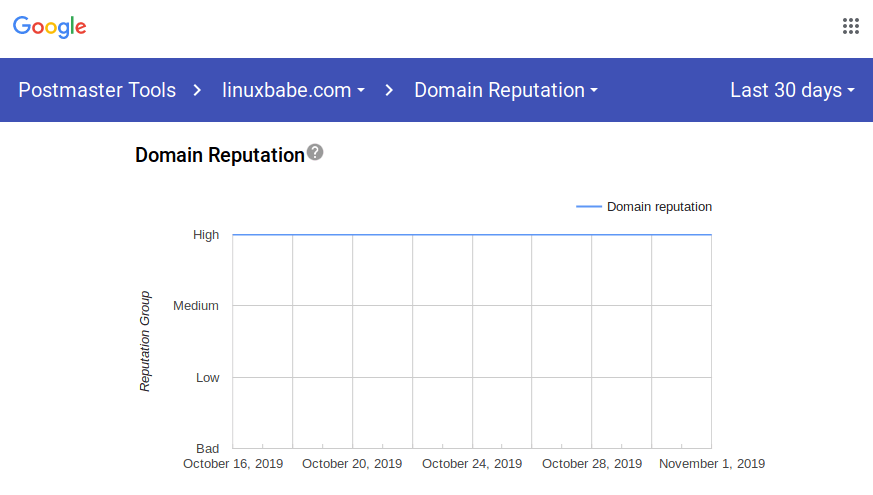Click the Low reputation axis label
873x495 pixels.
click(x=207, y=378)
